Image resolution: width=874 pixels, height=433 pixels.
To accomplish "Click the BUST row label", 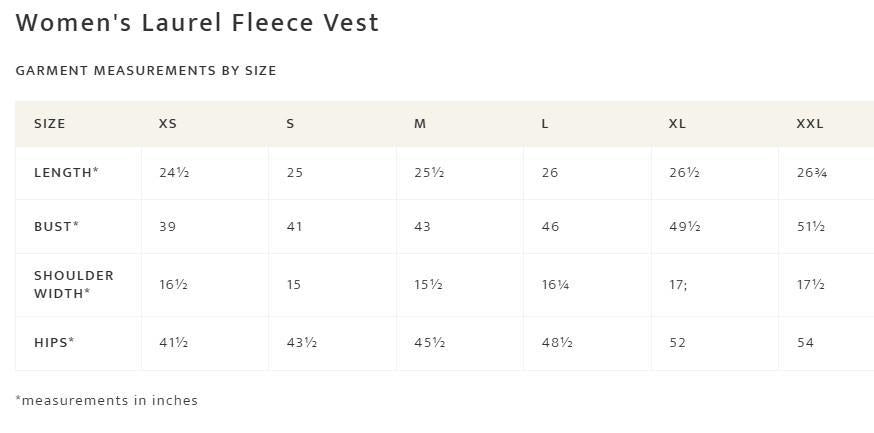I will (x=56, y=227).
